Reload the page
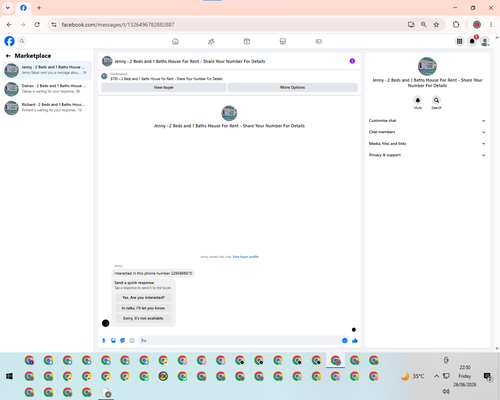This screenshot has width=500, height=400. coord(37,25)
